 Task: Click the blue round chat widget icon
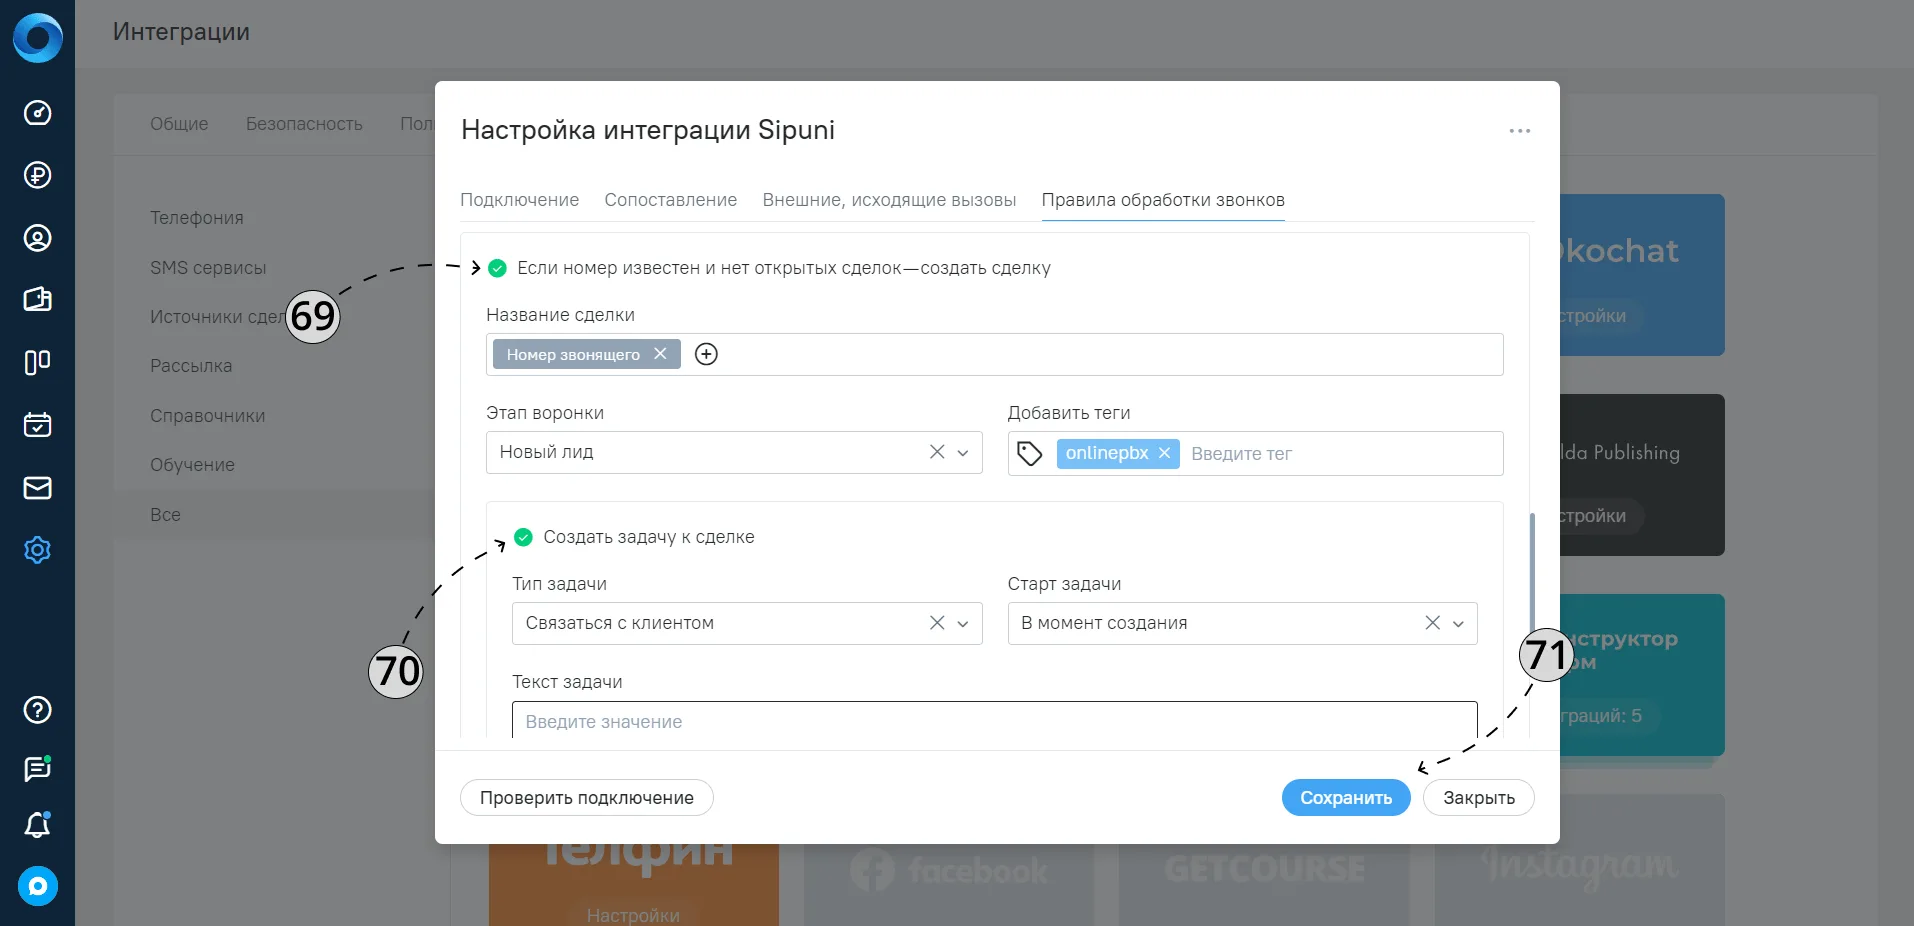(38, 886)
